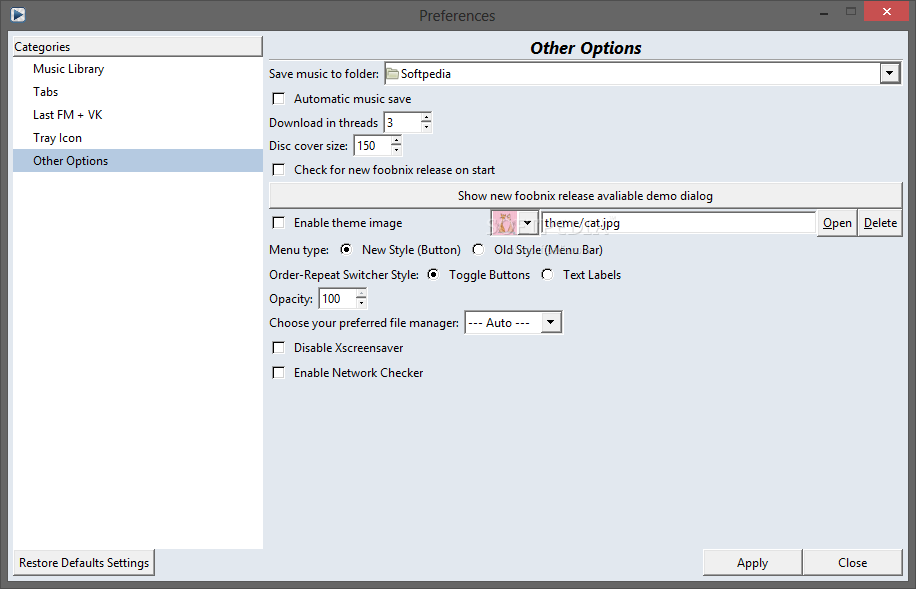
Task: Click the Categories column header
Action: [138, 47]
